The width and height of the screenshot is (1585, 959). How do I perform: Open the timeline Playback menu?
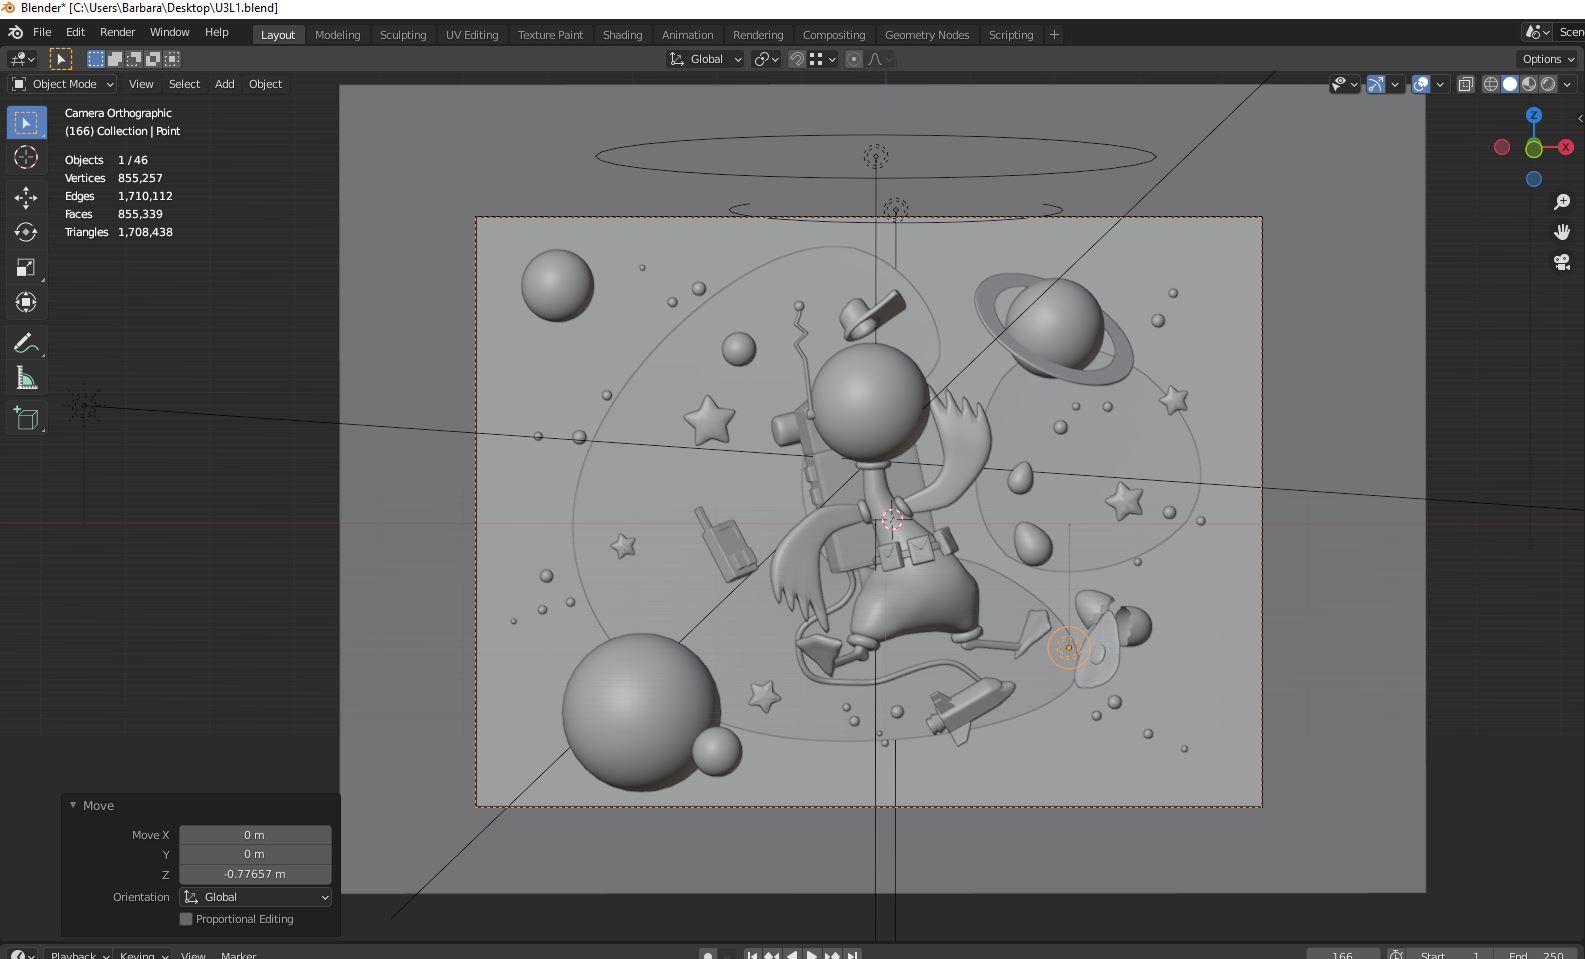(x=79, y=955)
